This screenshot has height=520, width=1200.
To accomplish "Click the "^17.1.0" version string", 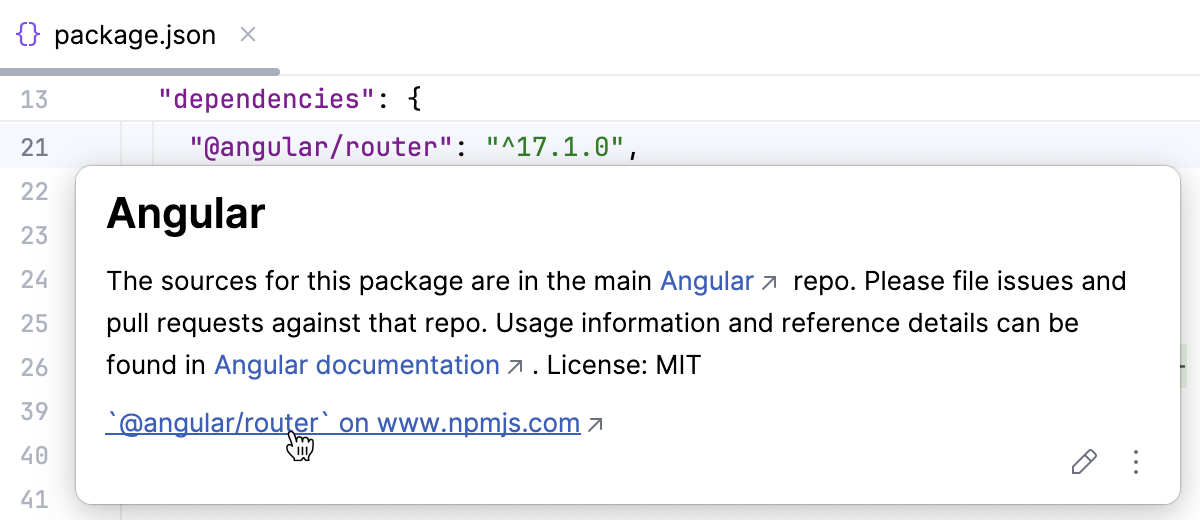I will 556,148.
